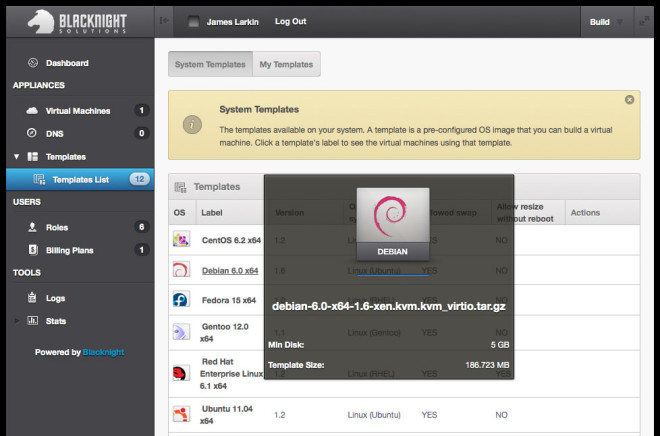Collapse sidebar using the arrow toggle icon
The image size is (660, 436).
click(x=164, y=21)
